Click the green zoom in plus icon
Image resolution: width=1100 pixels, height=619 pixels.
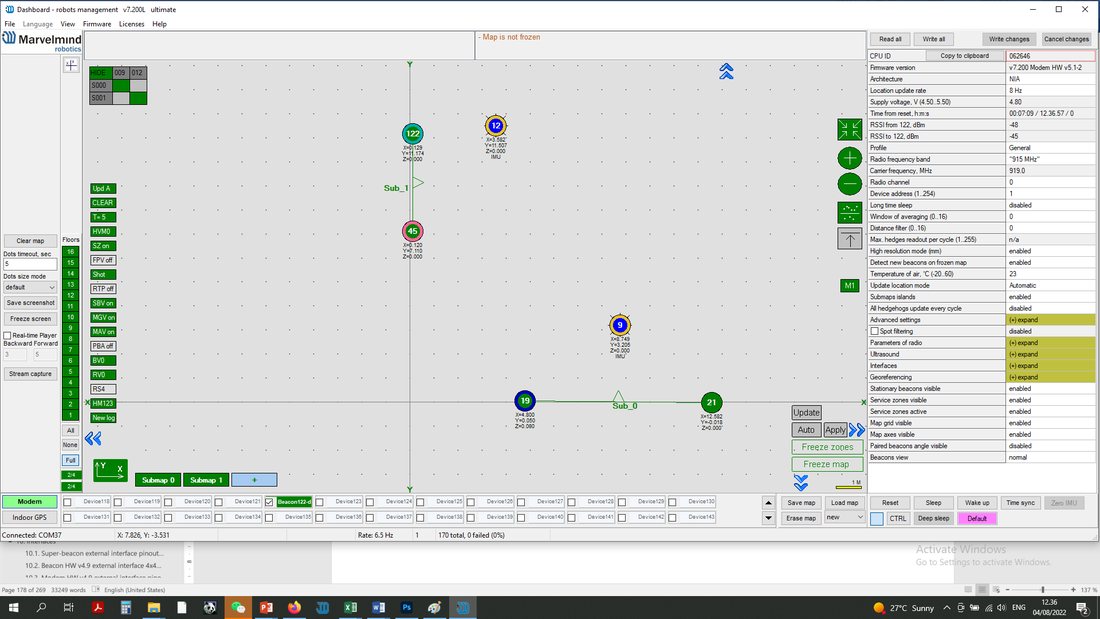(850, 158)
